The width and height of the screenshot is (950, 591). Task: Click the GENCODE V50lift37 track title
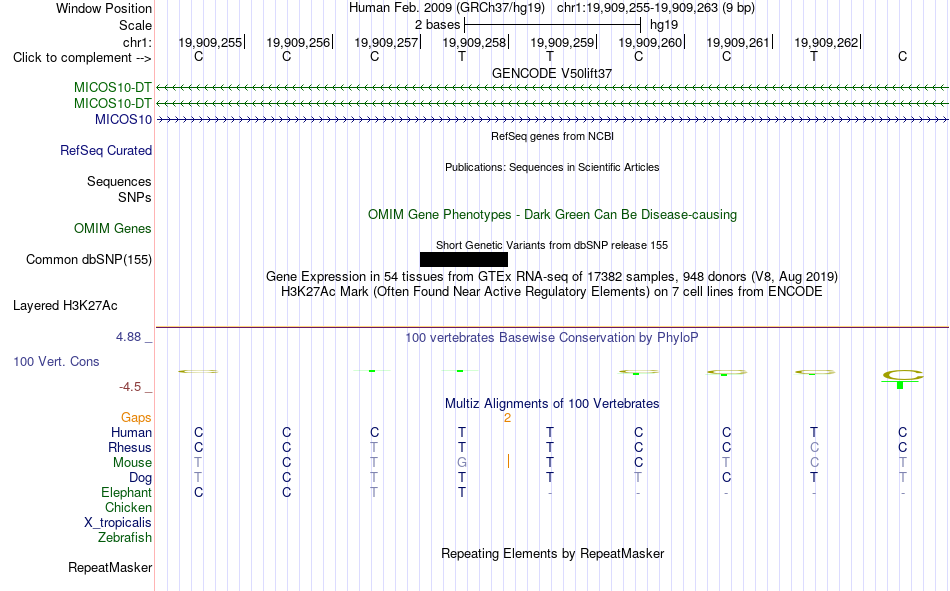point(552,73)
